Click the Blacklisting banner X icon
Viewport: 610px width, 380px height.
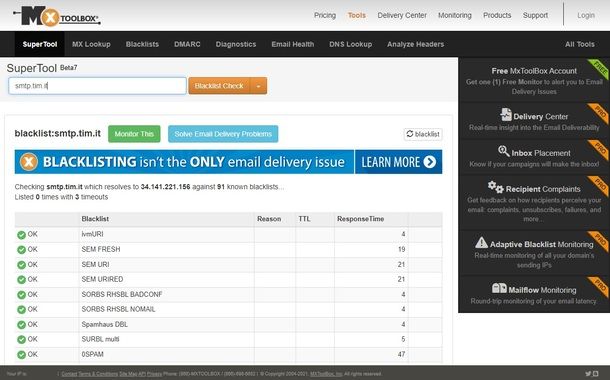pos(29,162)
